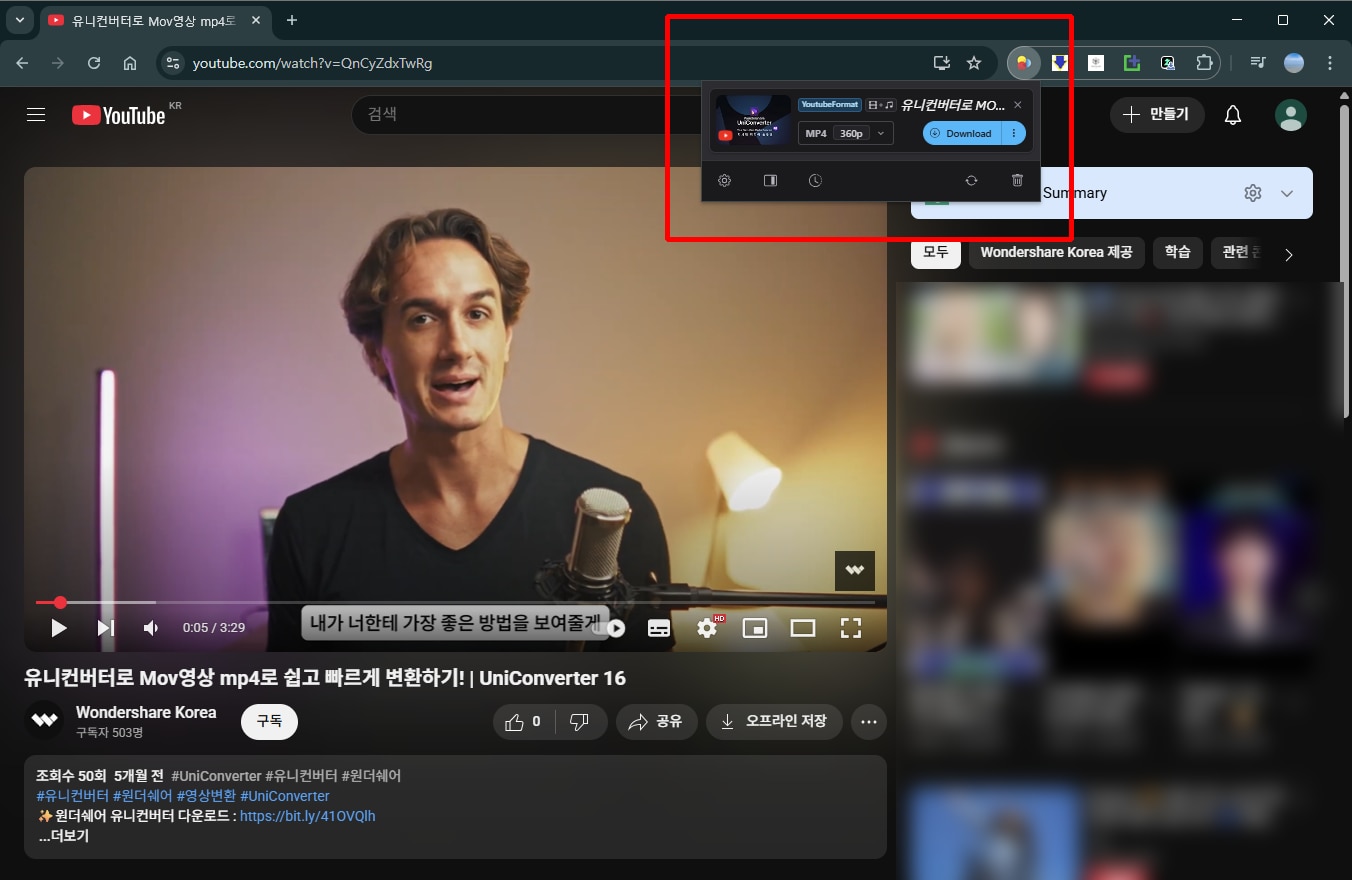The width and height of the screenshot is (1352, 880).
Task: Open YouTube account avatar menu
Action: click(x=1291, y=115)
